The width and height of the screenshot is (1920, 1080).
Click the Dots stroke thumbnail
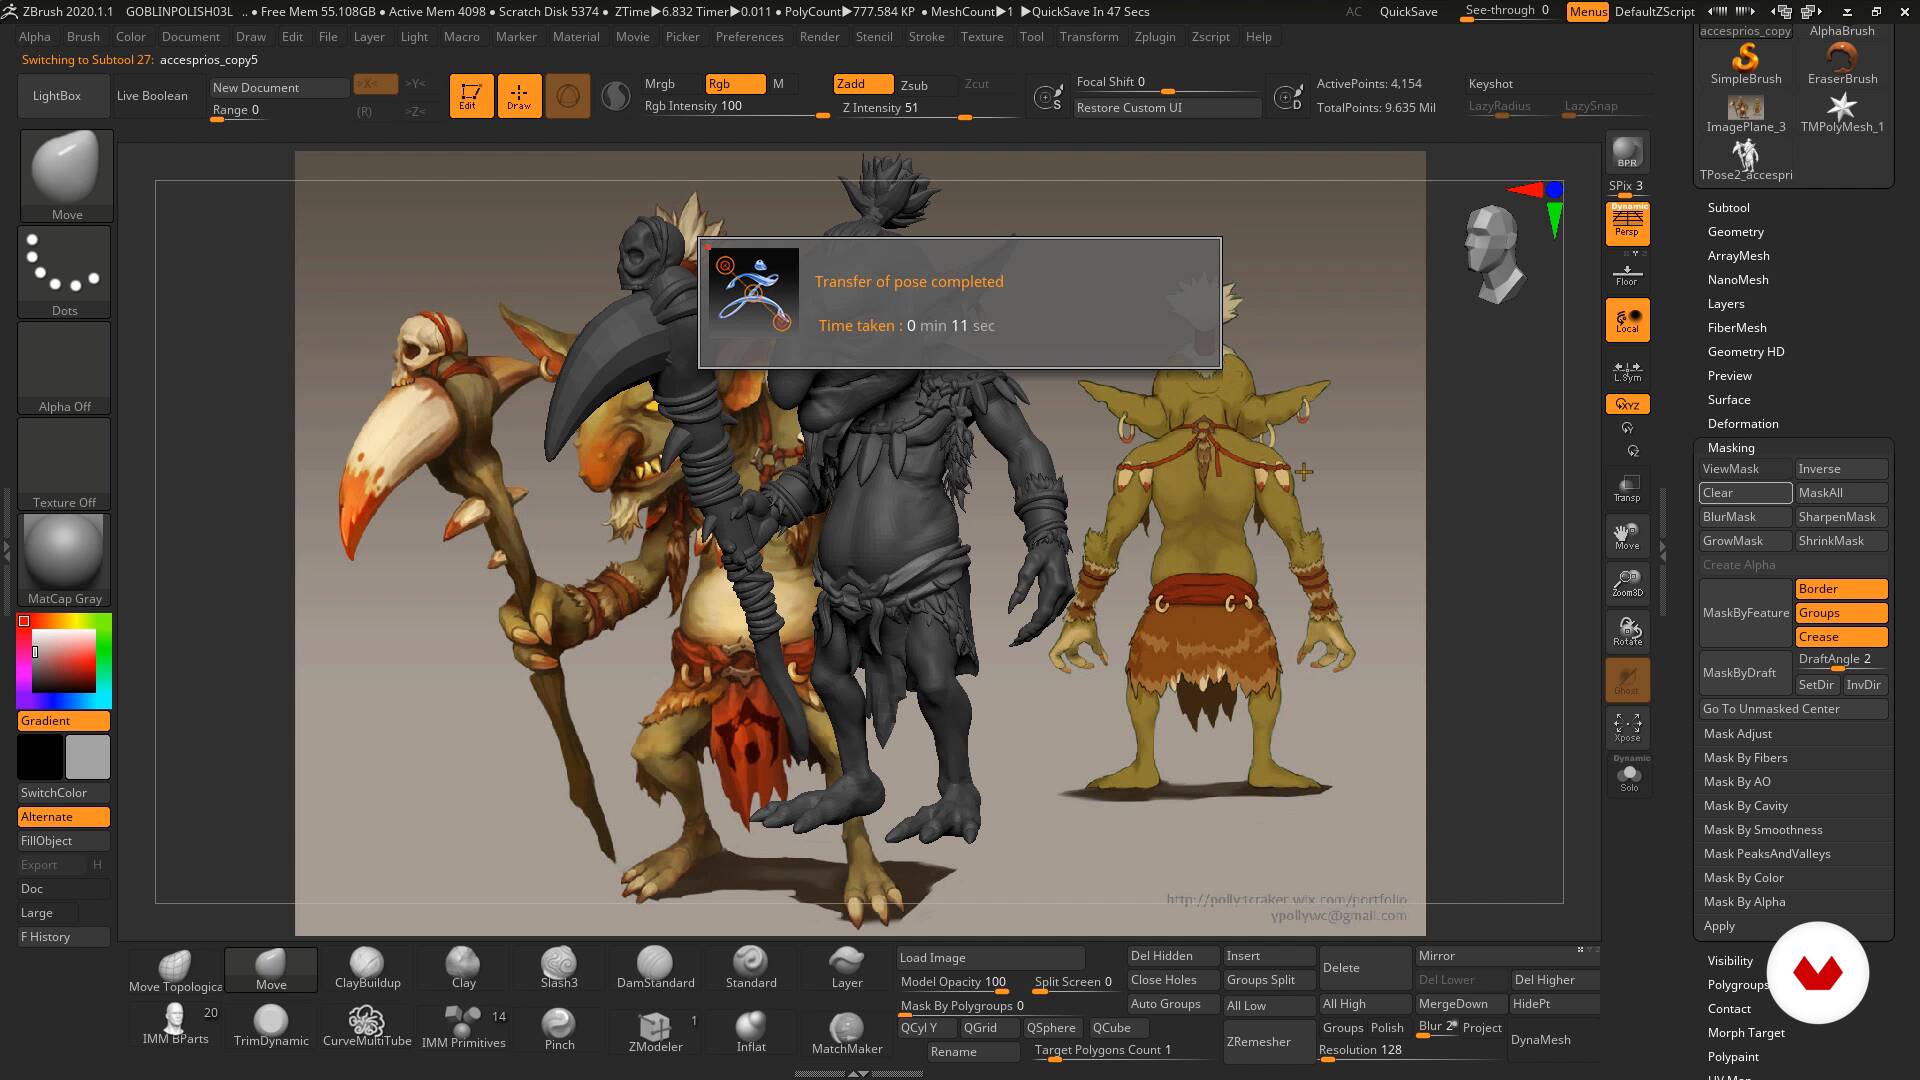tap(64, 271)
